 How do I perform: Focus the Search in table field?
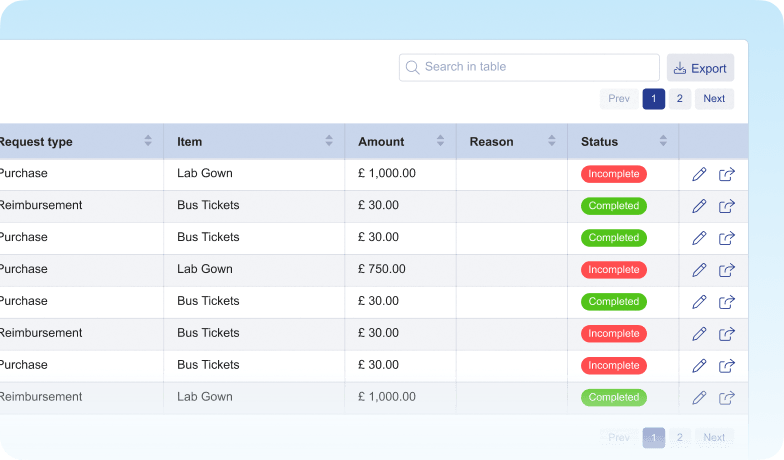[x=529, y=68]
